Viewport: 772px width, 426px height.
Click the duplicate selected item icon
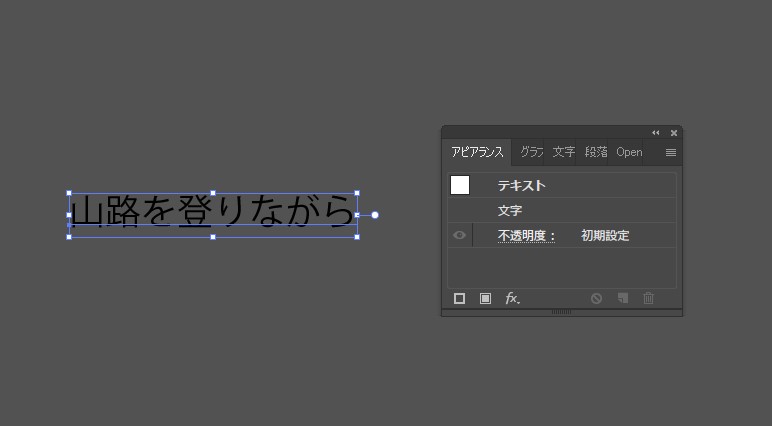[623, 298]
